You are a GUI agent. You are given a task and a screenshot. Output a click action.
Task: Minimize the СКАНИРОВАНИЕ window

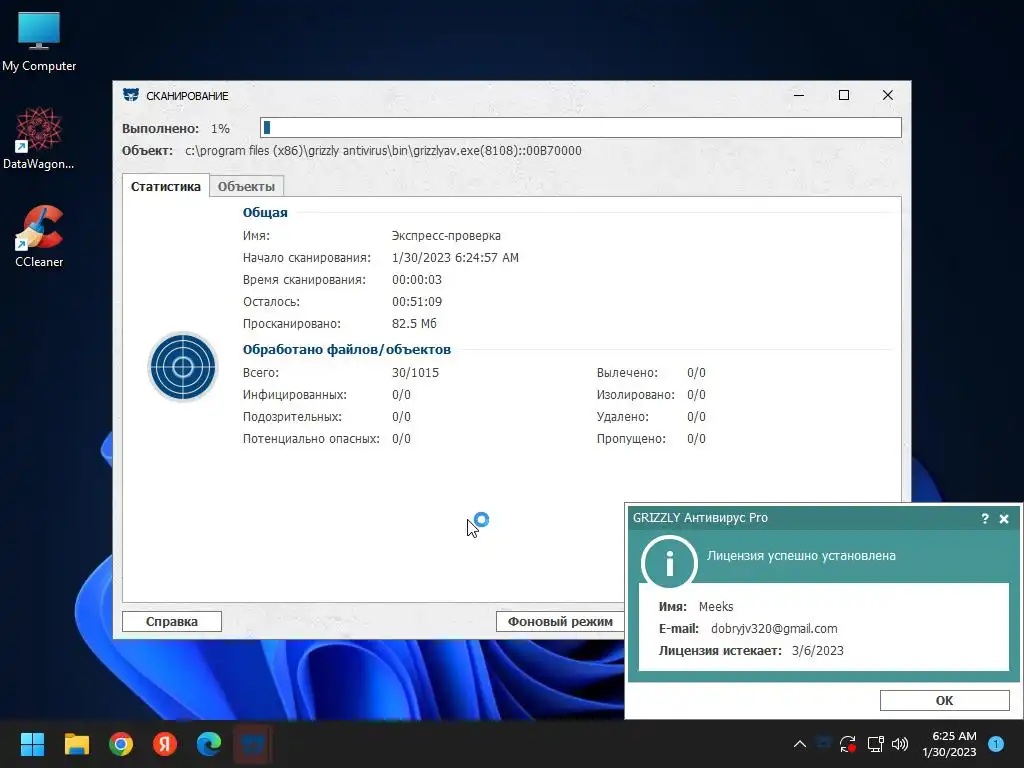[x=799, y=95]
